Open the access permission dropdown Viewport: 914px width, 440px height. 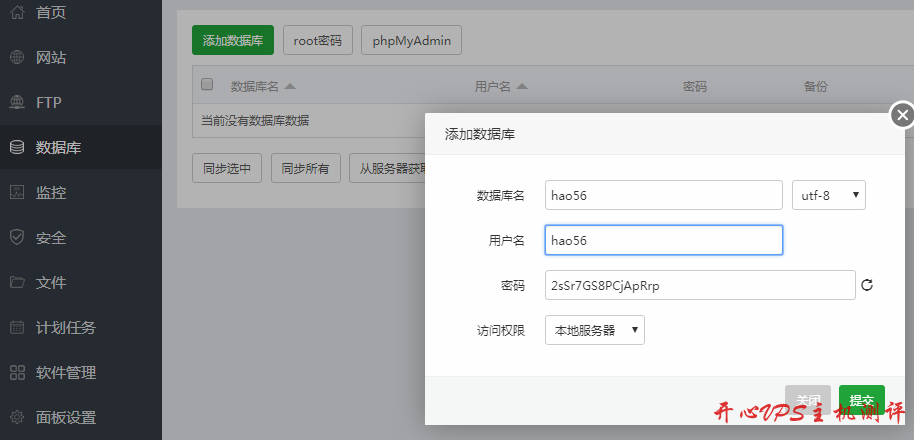[594, 330]
